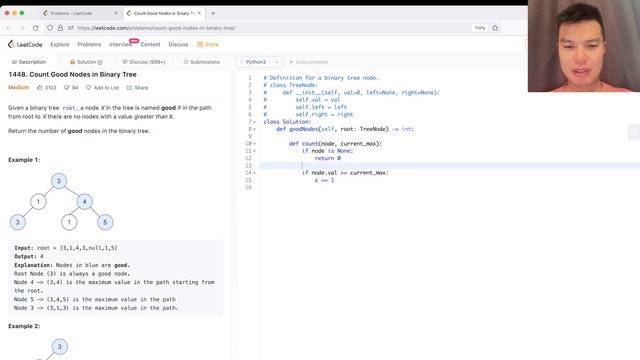This screenshot has width=640, height=360.
Task: Click the thumbs down dislike icon
Action: (67, 88)
